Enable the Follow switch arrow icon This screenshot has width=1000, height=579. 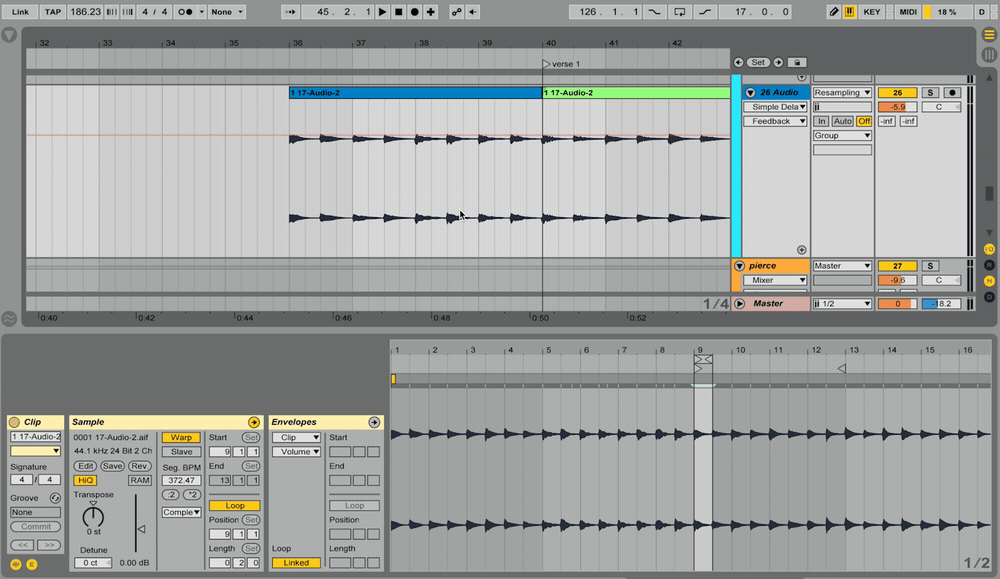pyautogui.click(x=291, y=11)
